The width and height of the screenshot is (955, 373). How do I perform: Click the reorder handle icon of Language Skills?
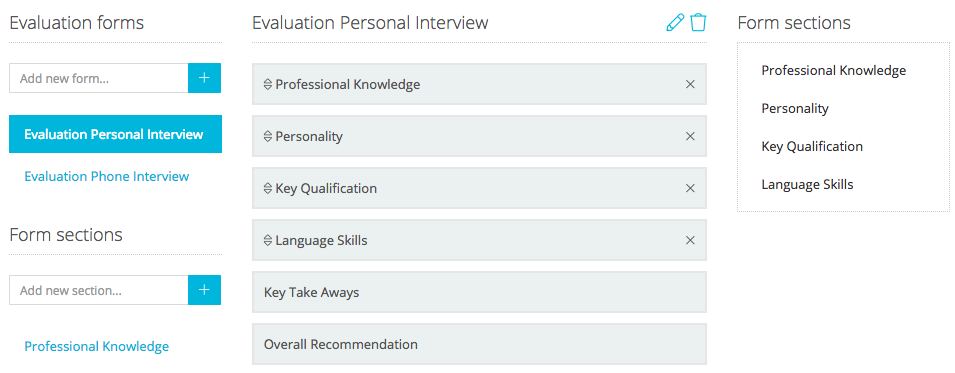pyautogui.click(x=267, y=240)
